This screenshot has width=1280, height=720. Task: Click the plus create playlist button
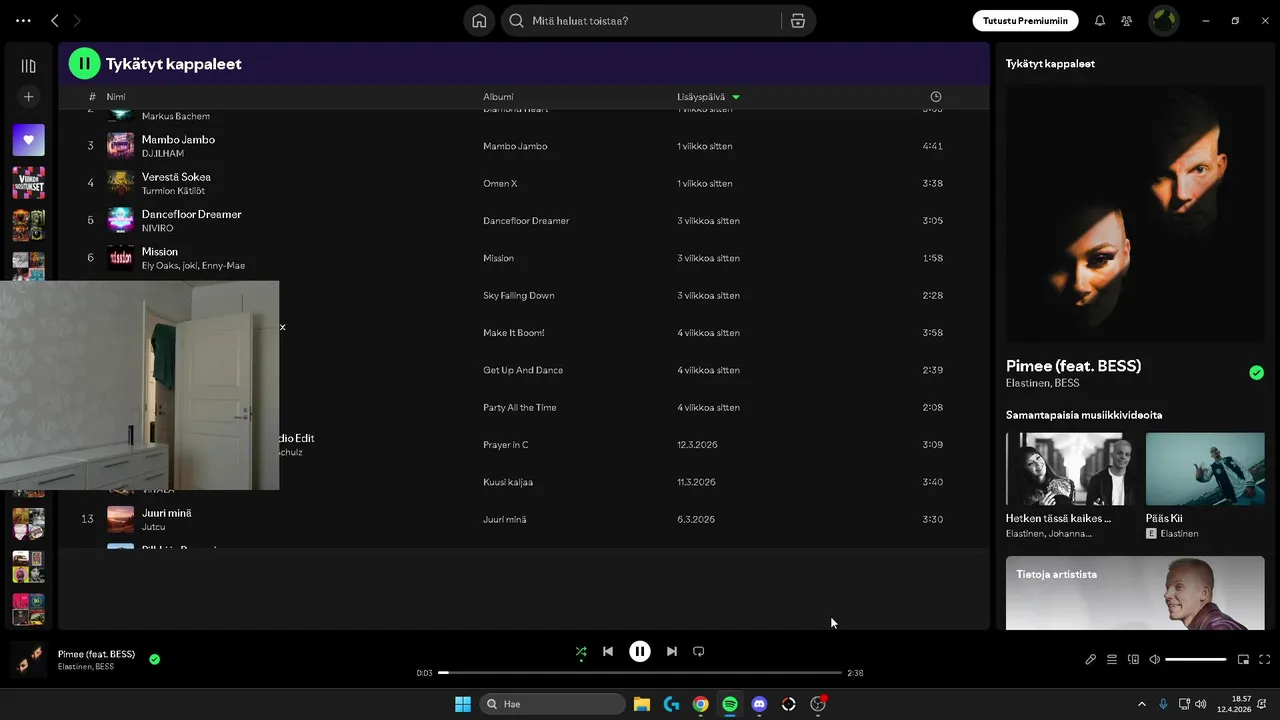click(x=28, y=97)
